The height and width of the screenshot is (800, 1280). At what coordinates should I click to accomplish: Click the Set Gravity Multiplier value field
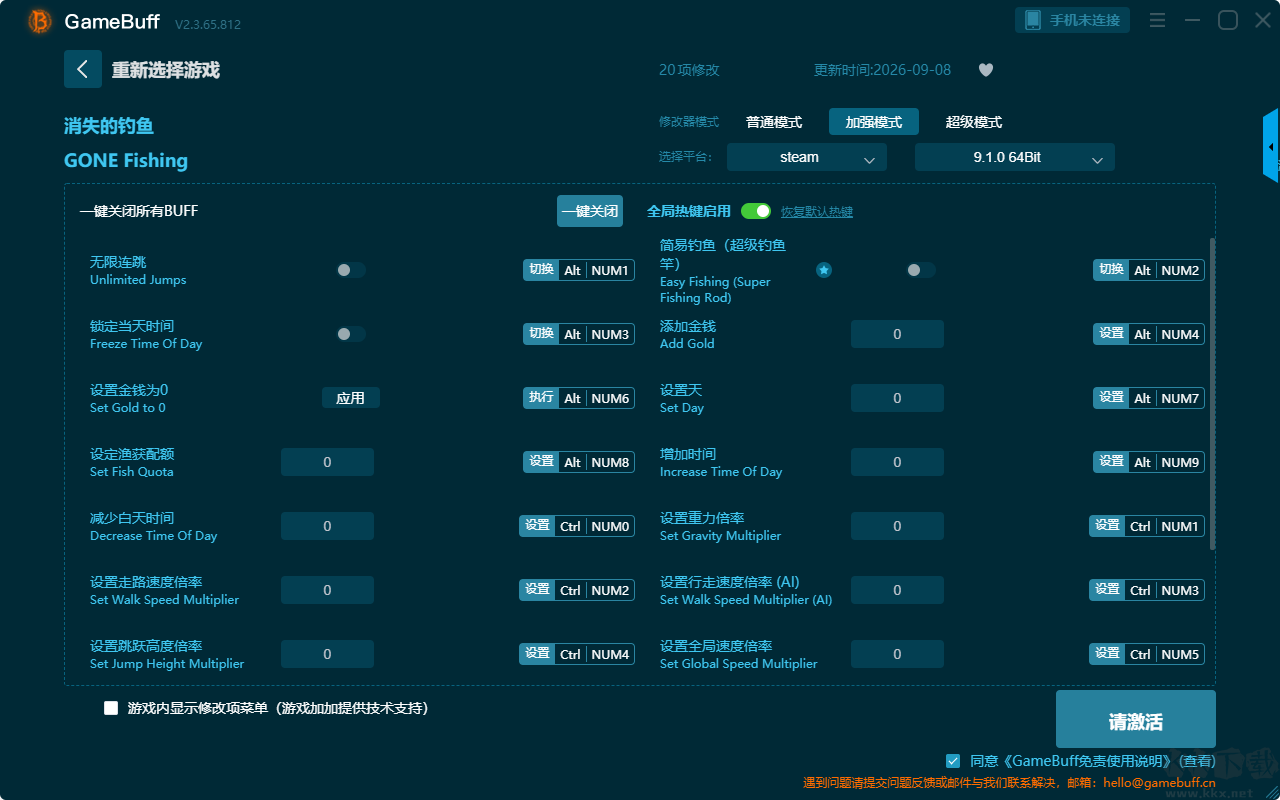(897, 526)
